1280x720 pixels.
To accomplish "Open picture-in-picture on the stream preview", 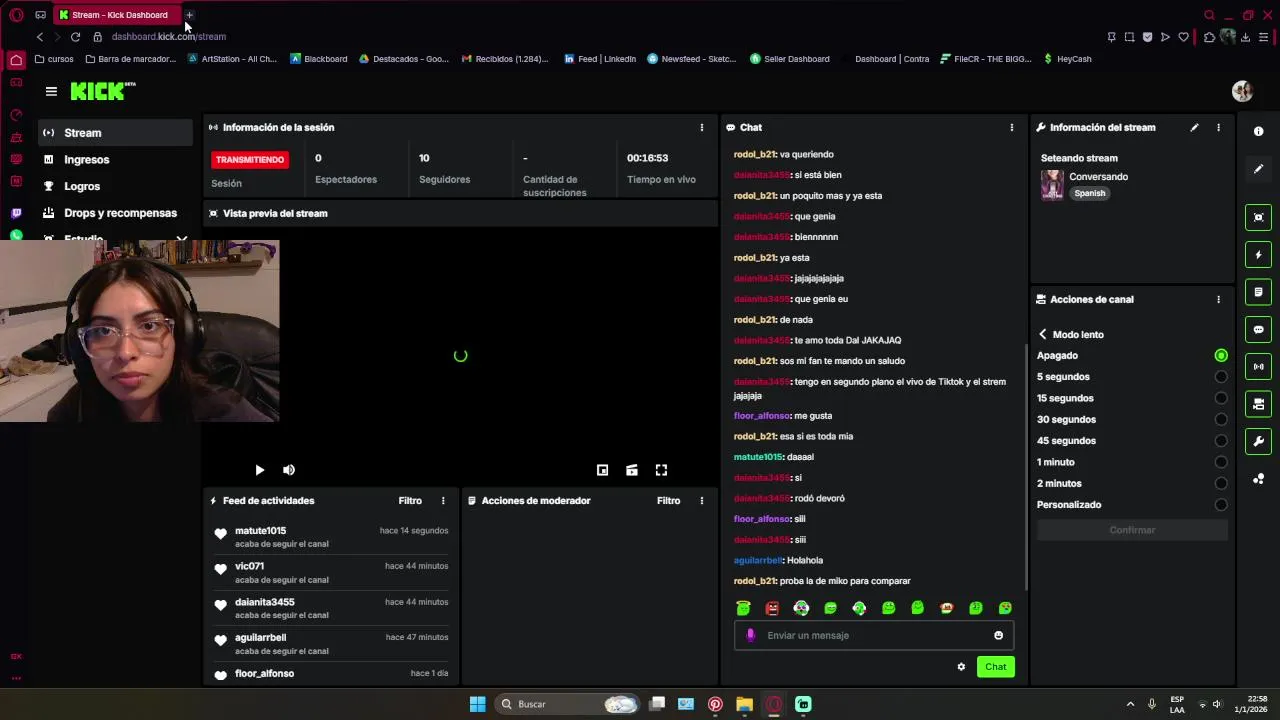I will click(x=602, y=470).
